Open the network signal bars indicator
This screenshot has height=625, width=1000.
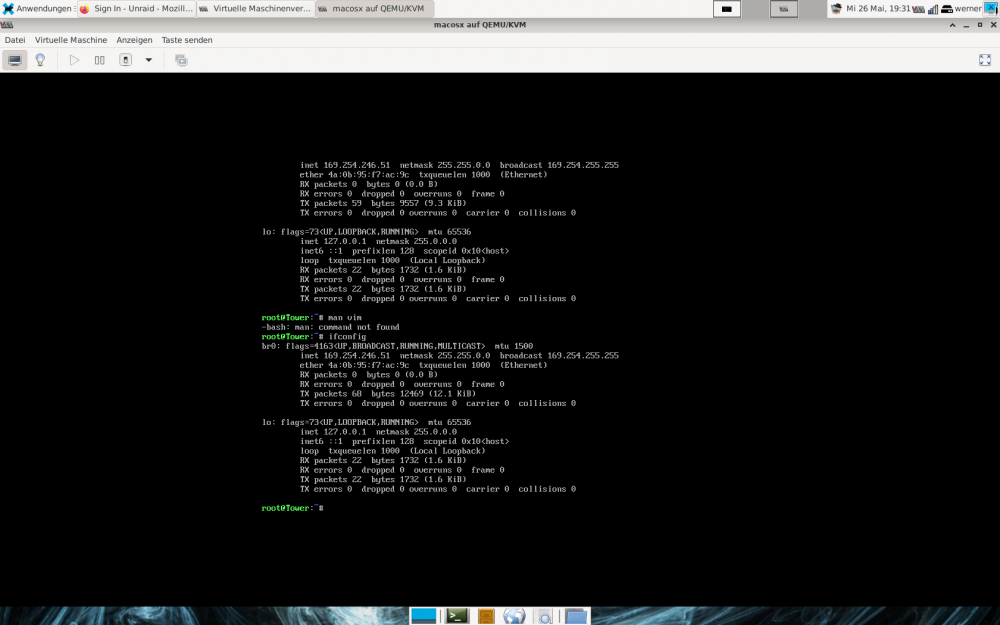[932, 9]
